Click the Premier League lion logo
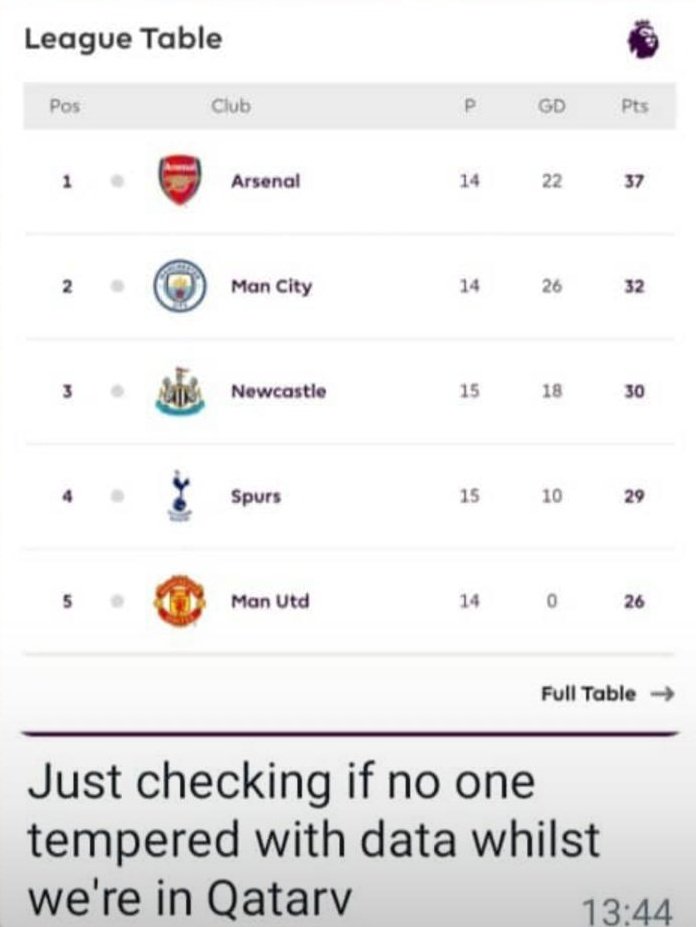Screen dimensions: 696x927 coord(642,40)
